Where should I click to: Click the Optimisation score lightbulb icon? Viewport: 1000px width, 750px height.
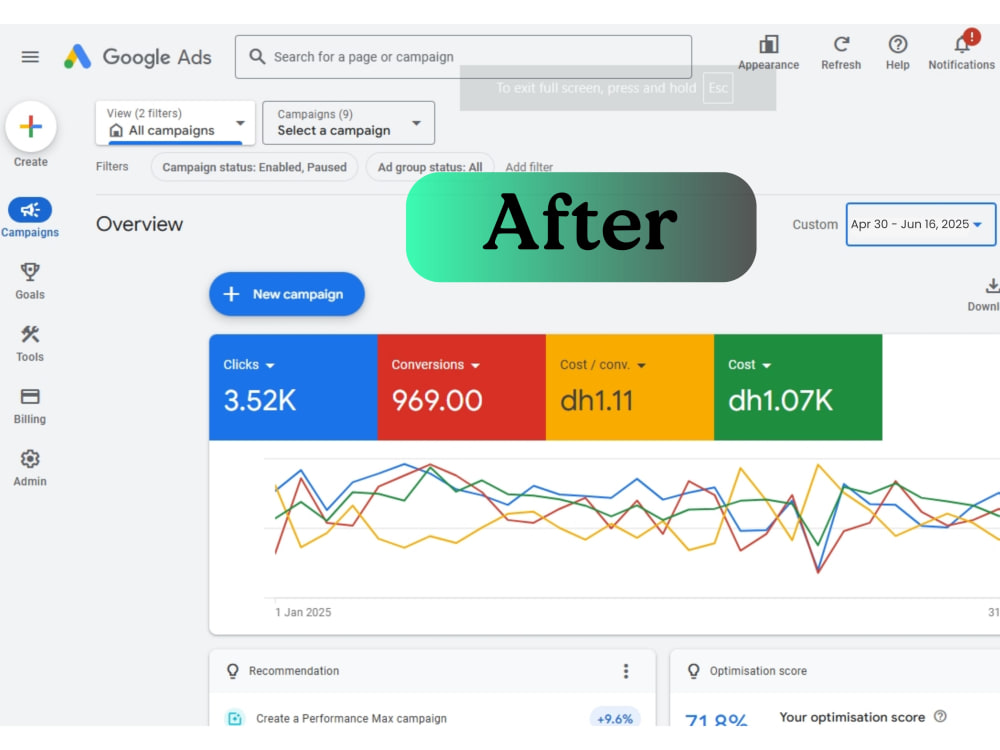coord(693,671)
